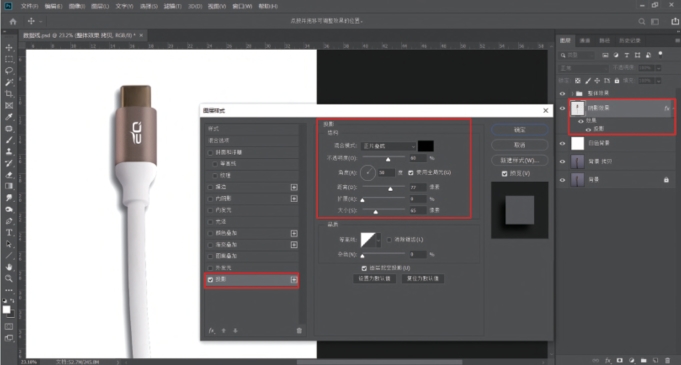Select the Pen tool

pos(9,221)
